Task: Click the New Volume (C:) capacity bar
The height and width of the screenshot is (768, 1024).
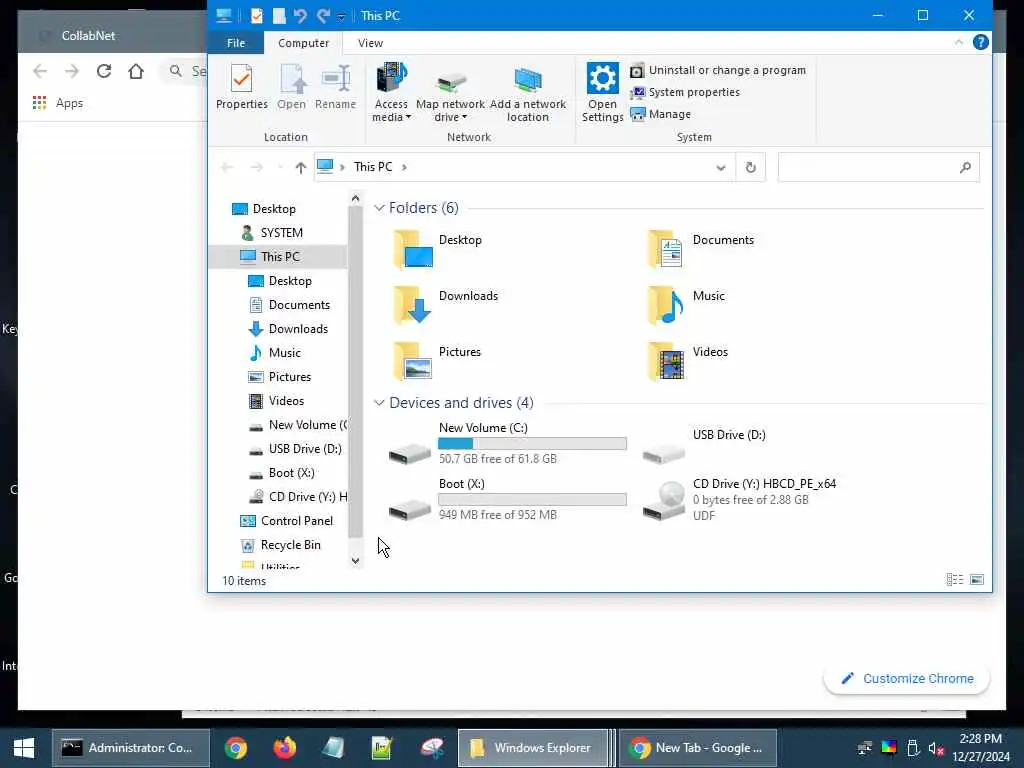Action: (x=532, y=444)
